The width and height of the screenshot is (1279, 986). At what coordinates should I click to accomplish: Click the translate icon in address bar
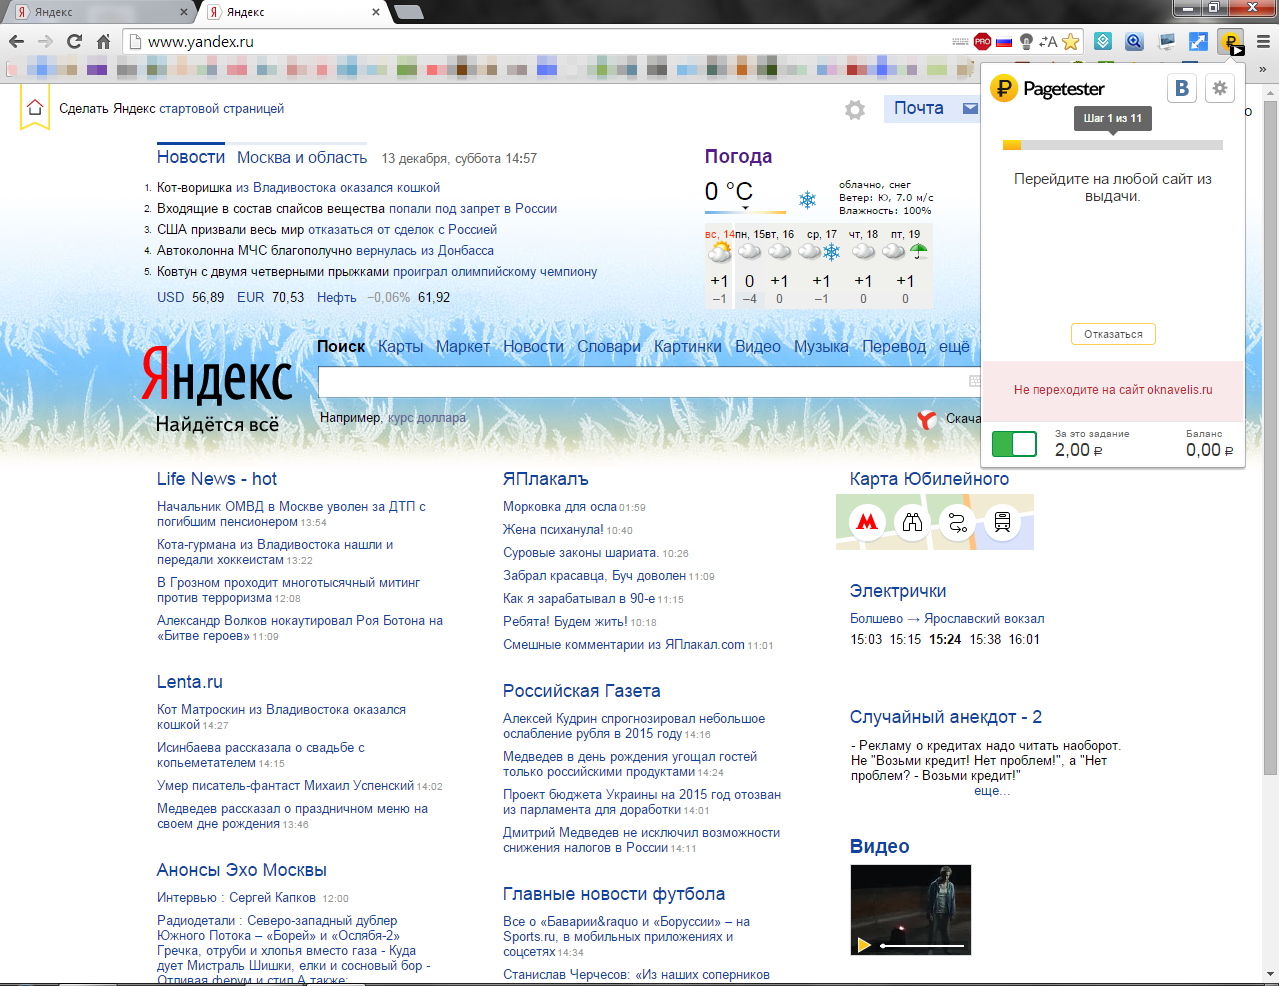tap(1048, 41)
